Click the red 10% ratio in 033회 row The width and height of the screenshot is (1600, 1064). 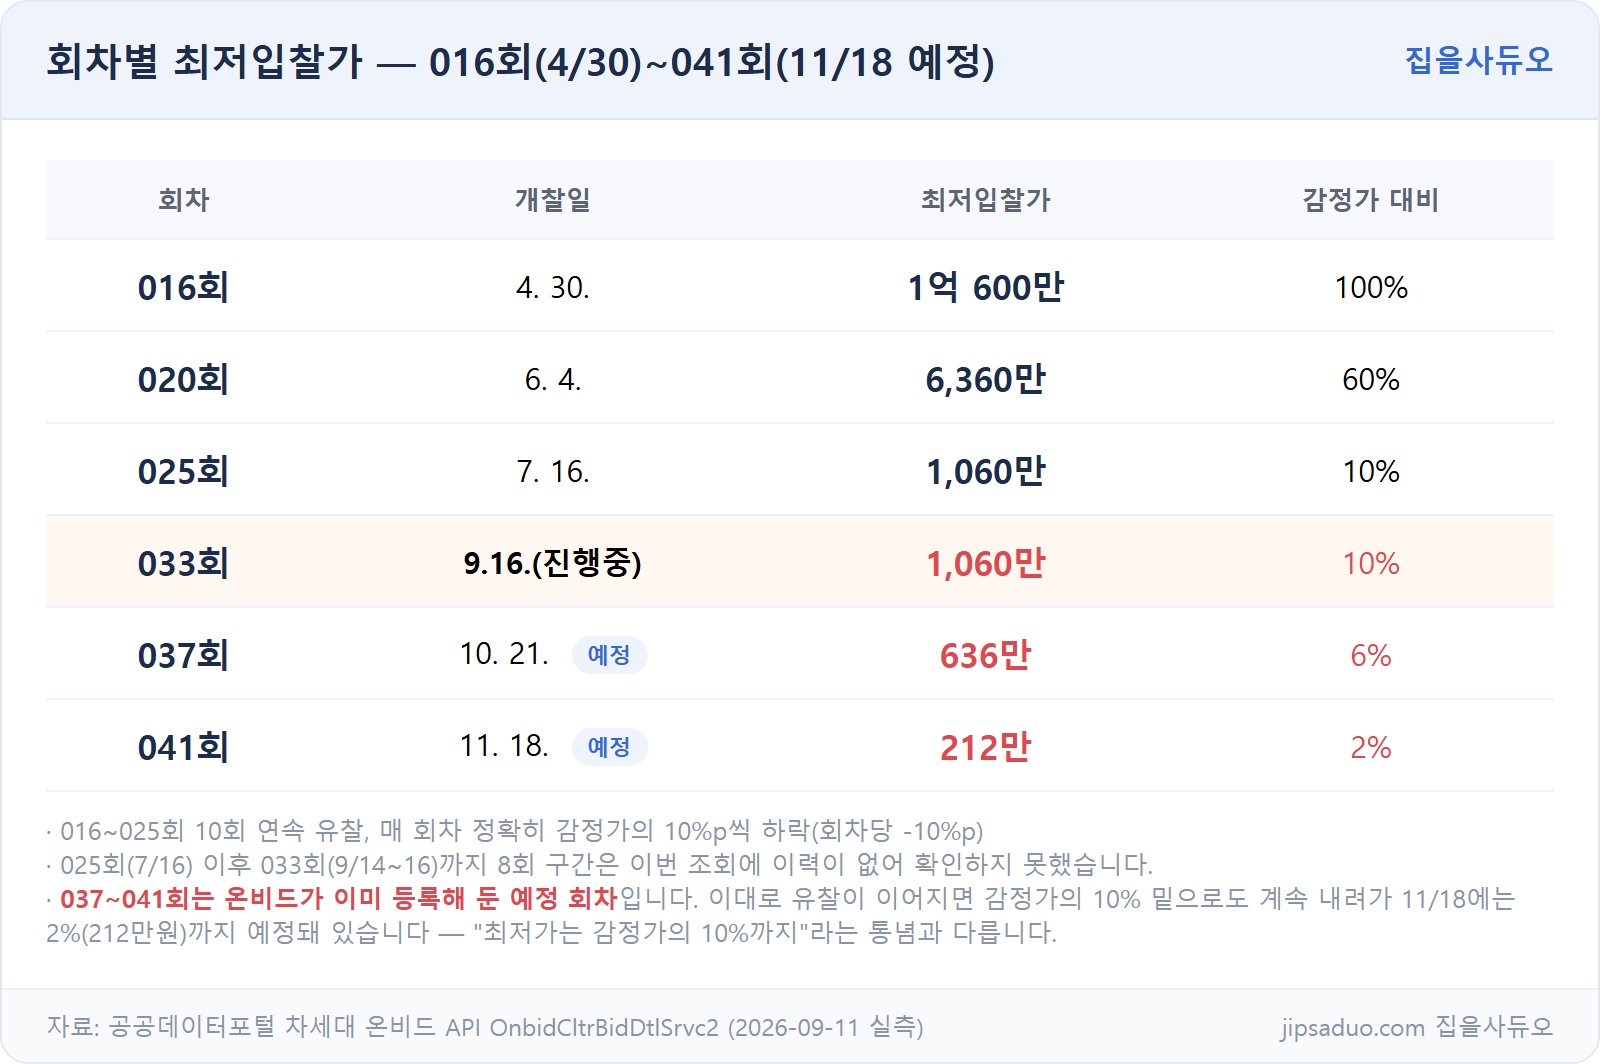pos(1371,564)
